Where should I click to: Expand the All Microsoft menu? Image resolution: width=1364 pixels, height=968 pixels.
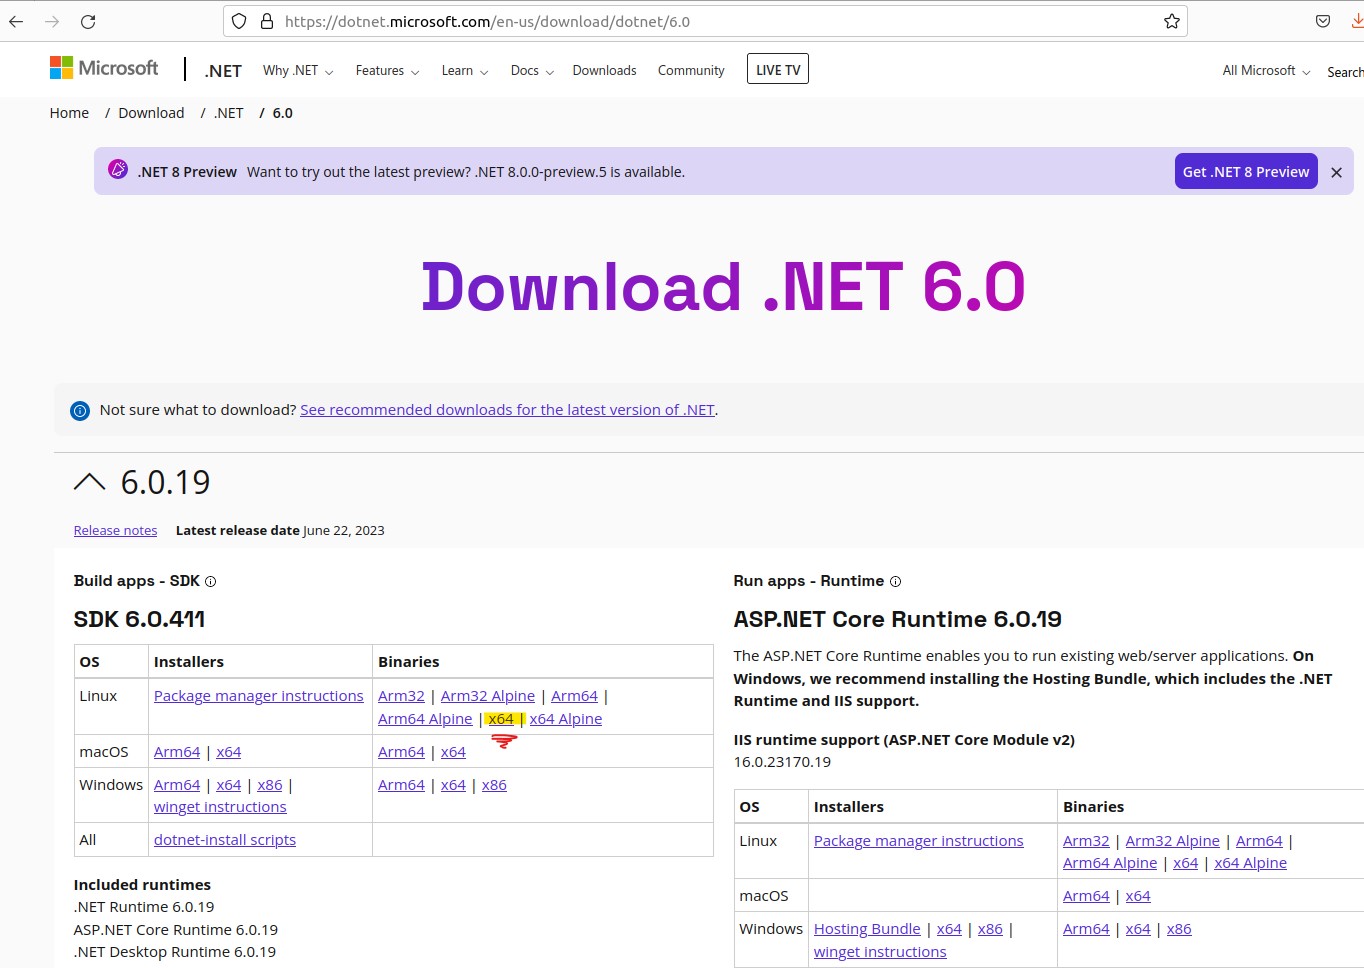[x=1266, y=70]
